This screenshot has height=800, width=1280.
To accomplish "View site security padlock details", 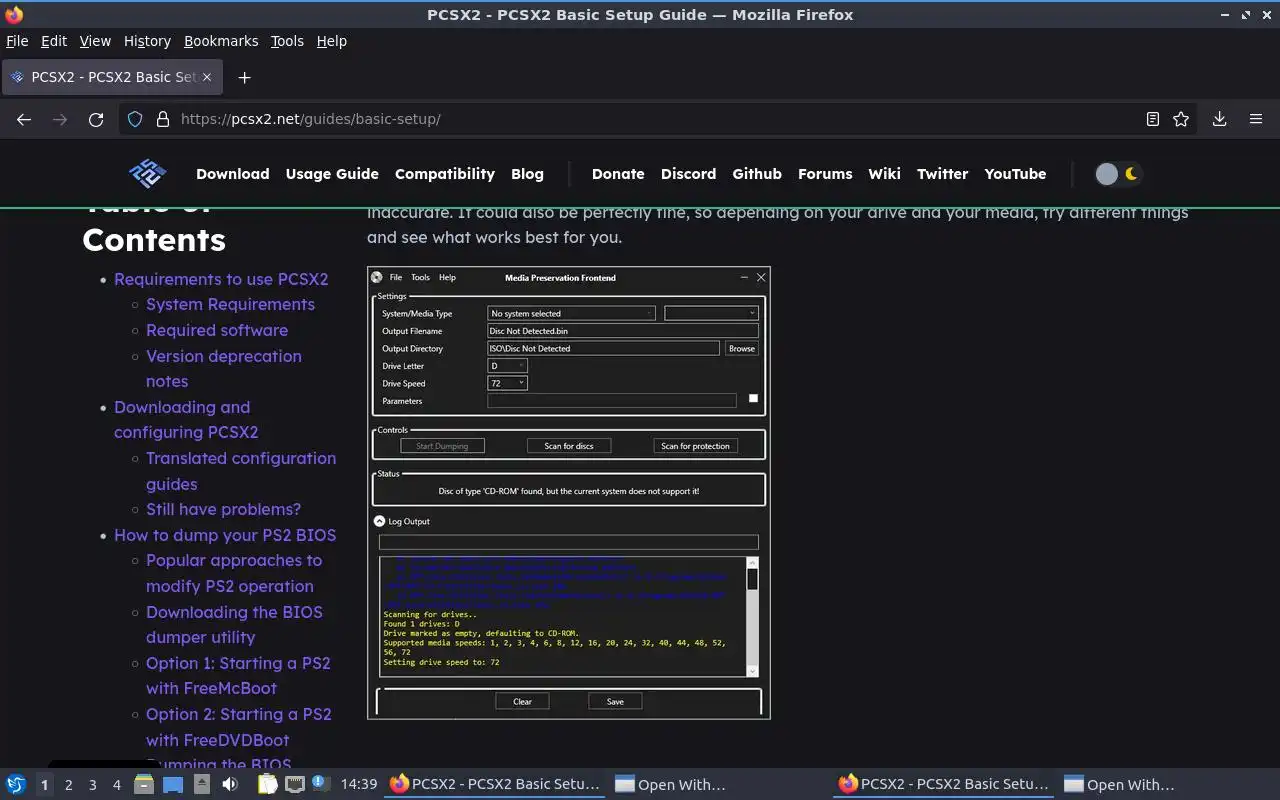I will pyautogui.click(x=163, y=119).
